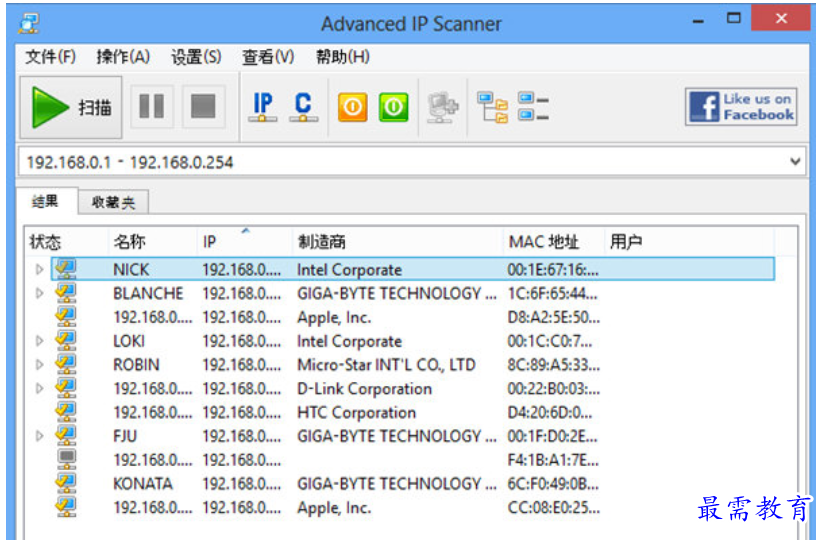This screenshot has height=540, width=819.
Task: Sort by the 名称 column header
Action: point(153,242)
